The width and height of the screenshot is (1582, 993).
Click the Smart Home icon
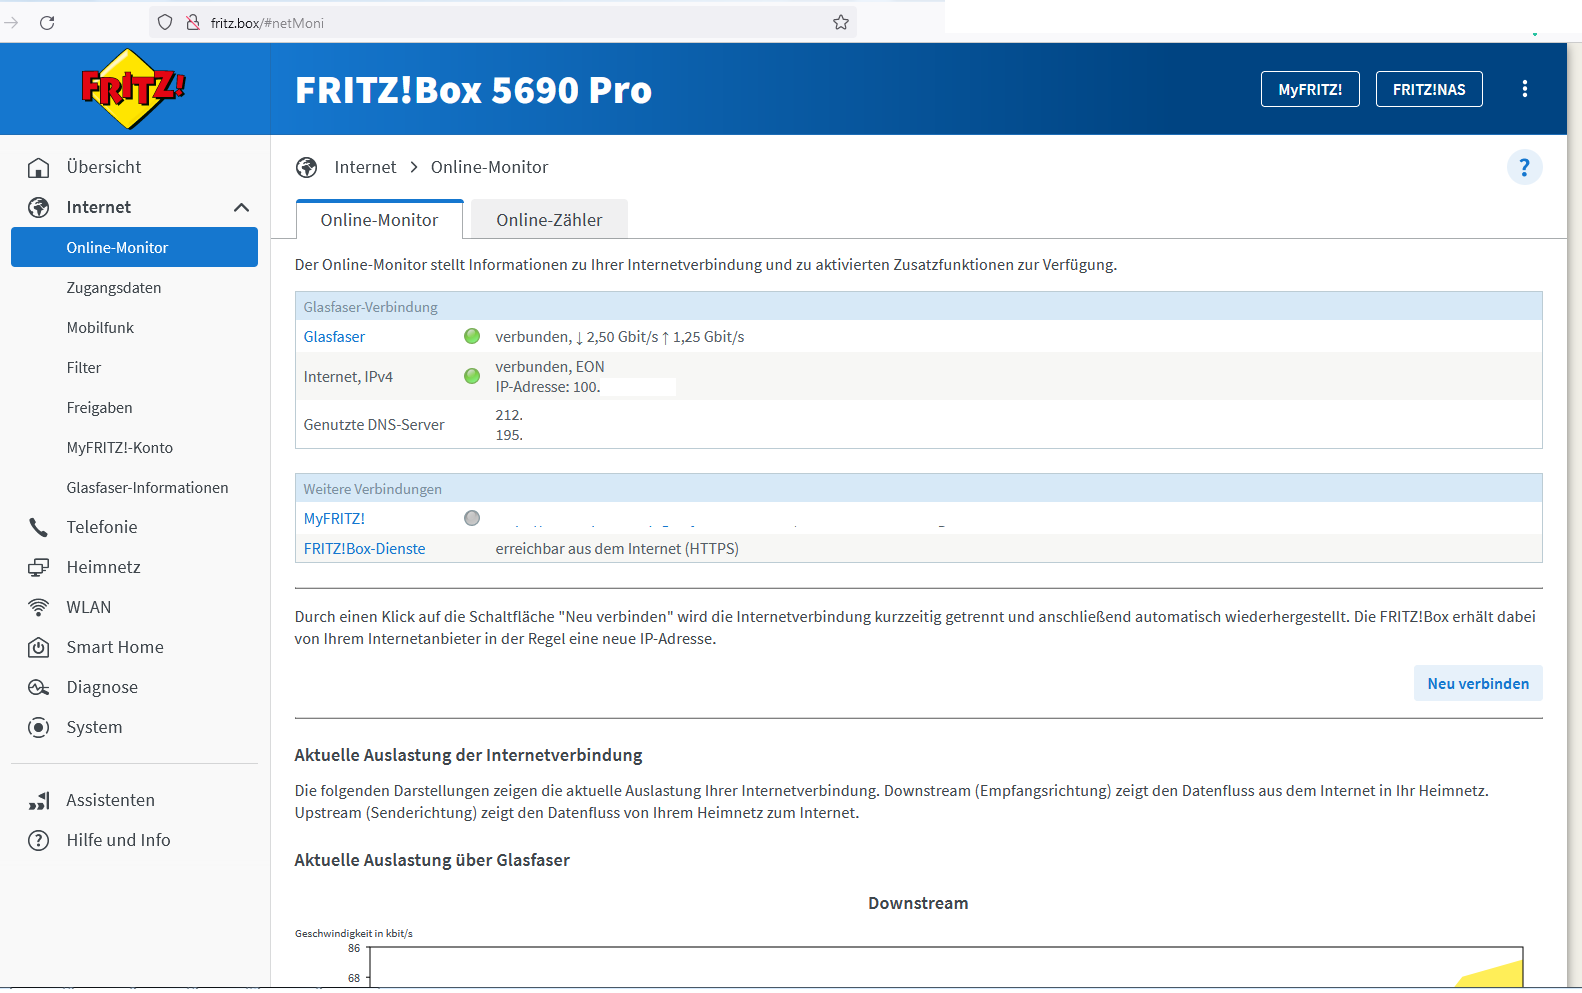click(39, 647)
